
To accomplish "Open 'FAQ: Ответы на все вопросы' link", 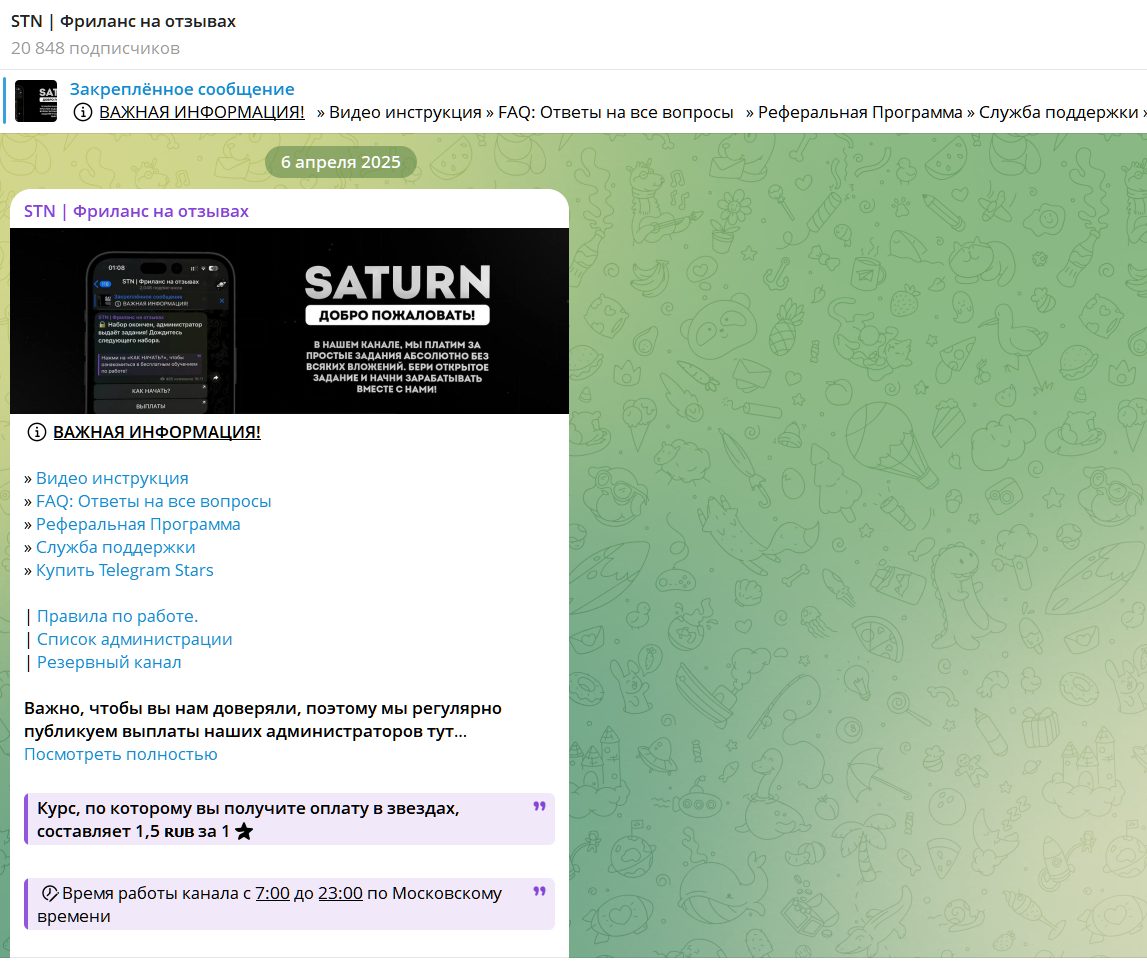I will tap(154, 501).
